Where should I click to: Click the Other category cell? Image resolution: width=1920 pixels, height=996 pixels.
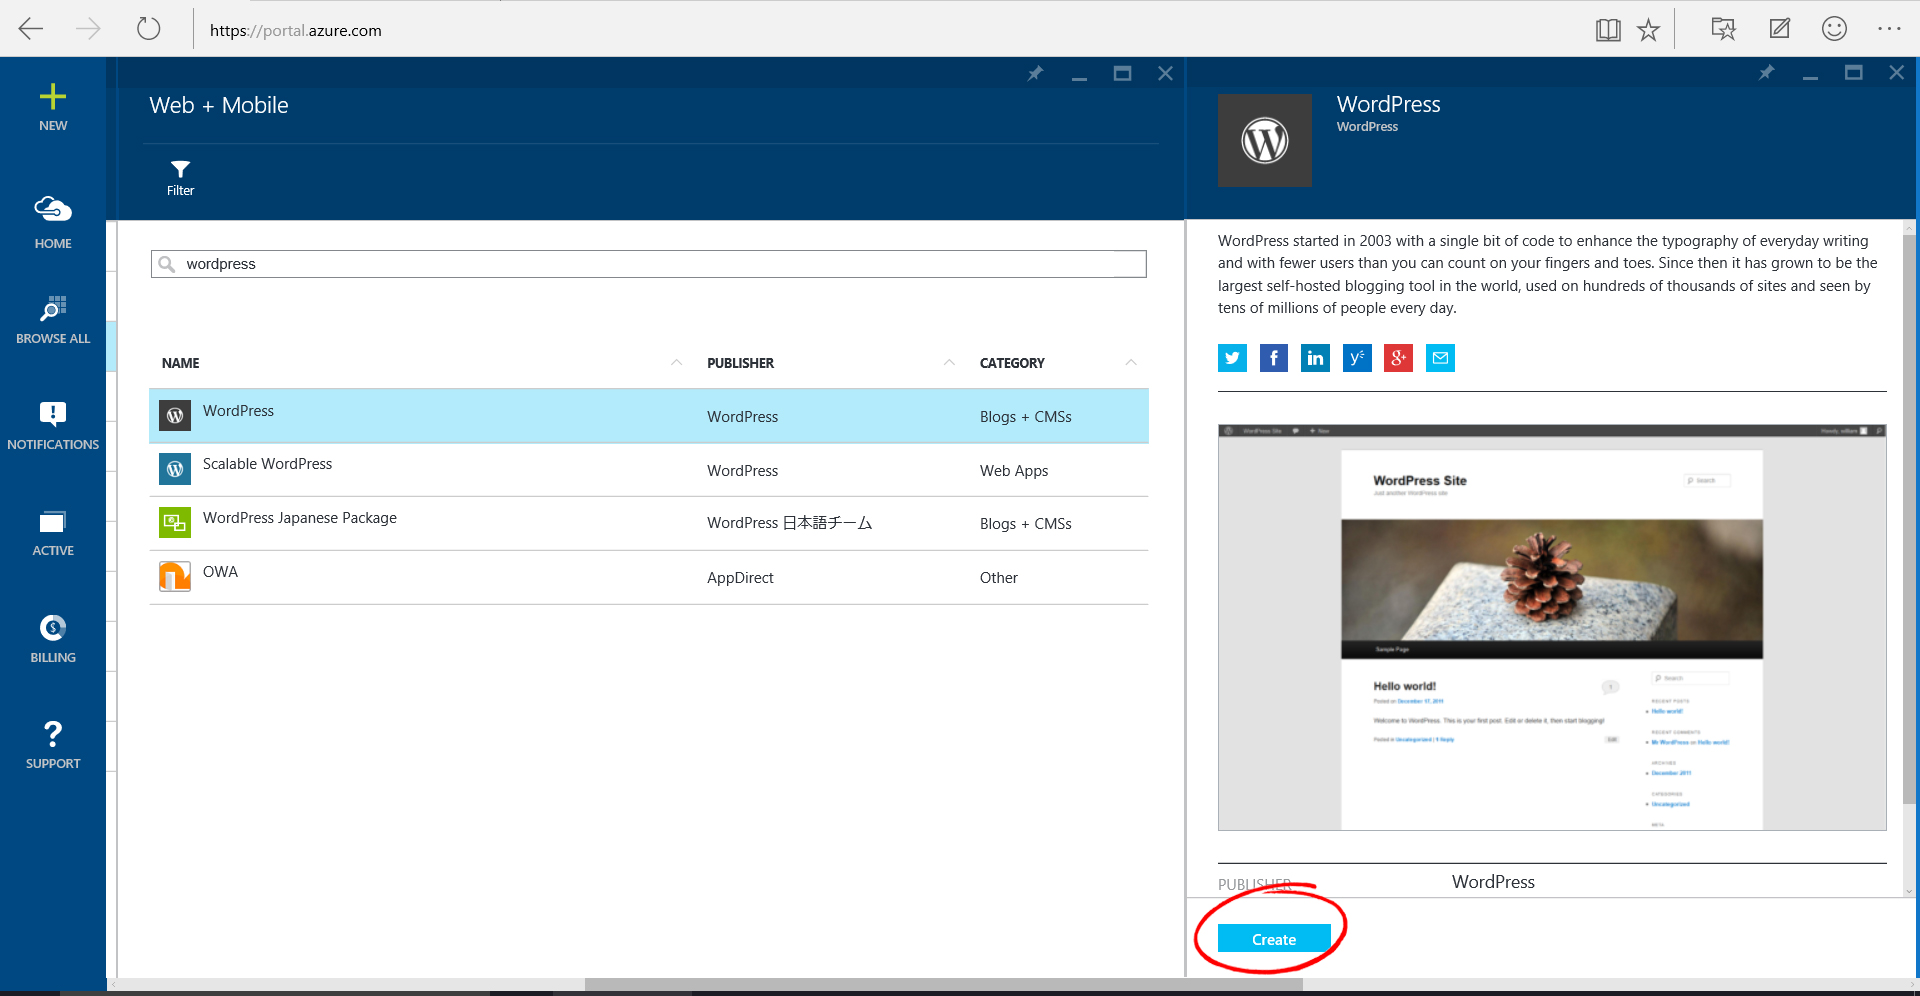[x=999, y=578]
